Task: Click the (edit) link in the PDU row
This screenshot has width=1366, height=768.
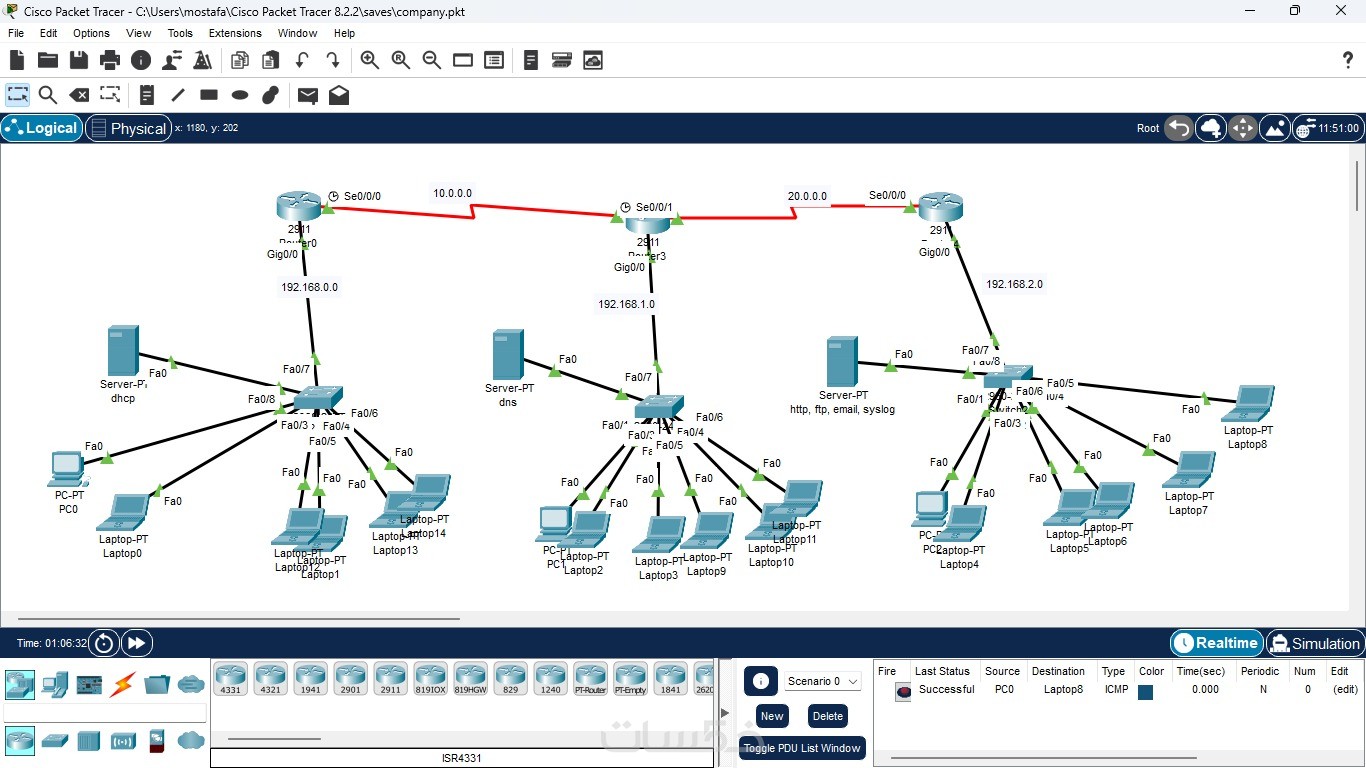Action: click(1345, 689)
